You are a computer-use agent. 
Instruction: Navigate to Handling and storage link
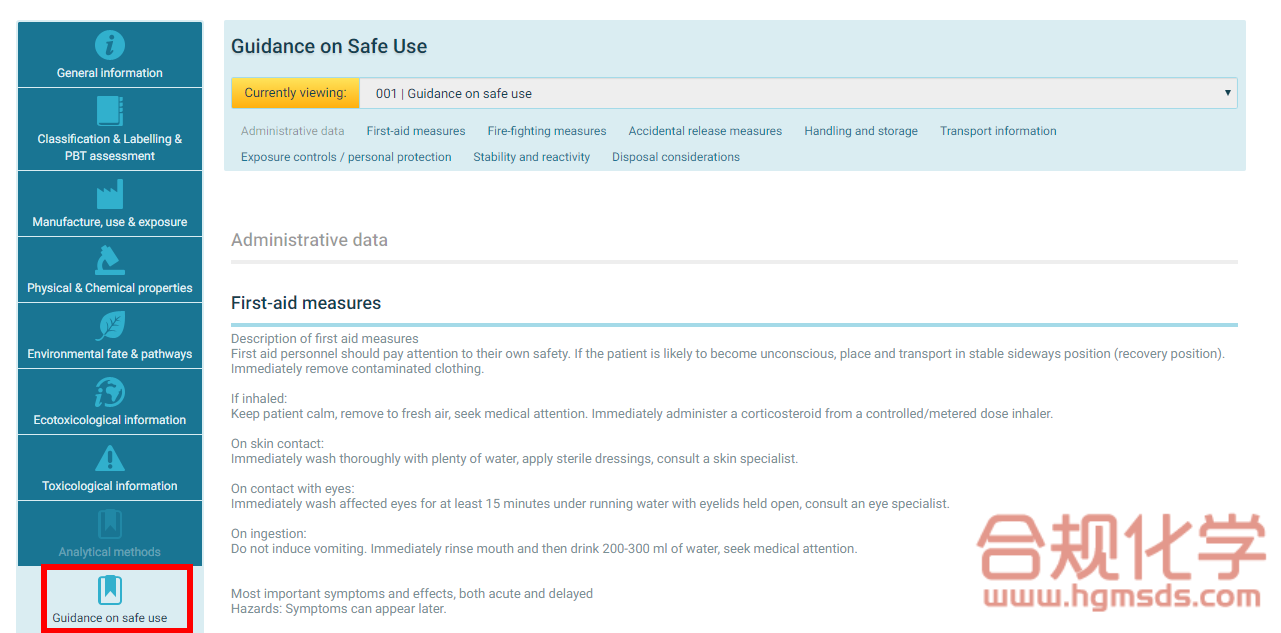(861, 131)
